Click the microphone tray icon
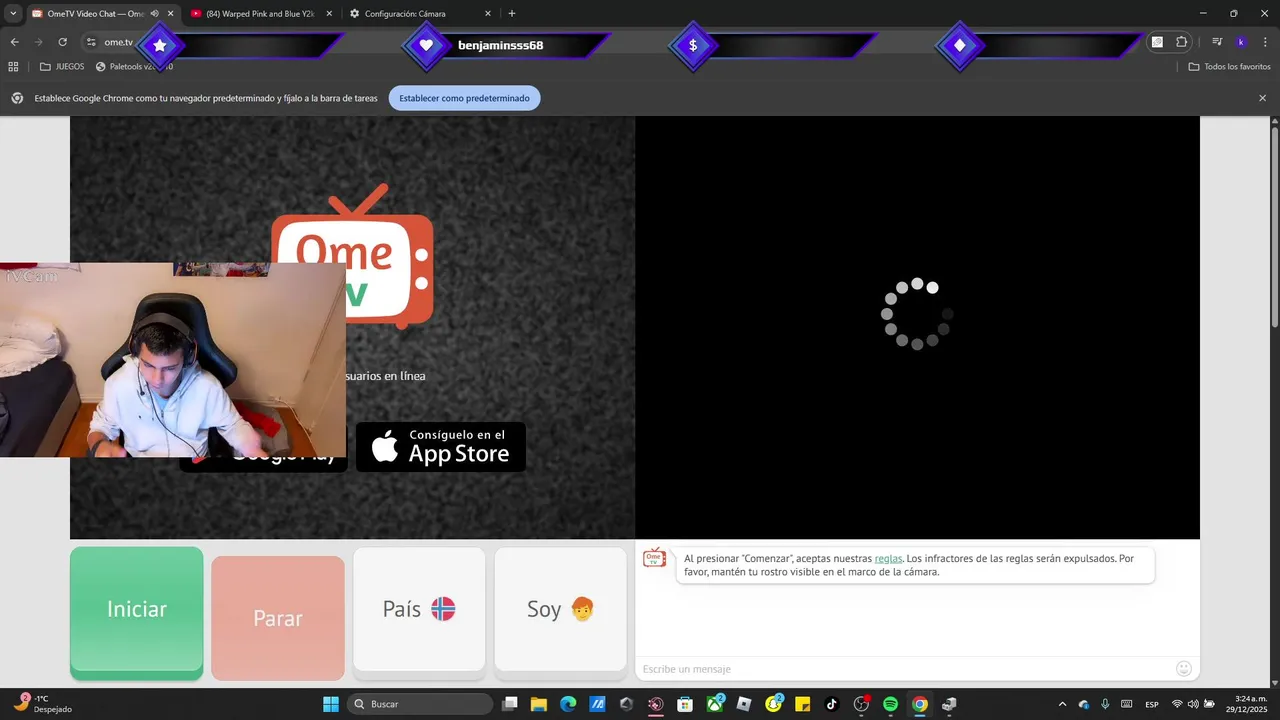 point(1105,704)
